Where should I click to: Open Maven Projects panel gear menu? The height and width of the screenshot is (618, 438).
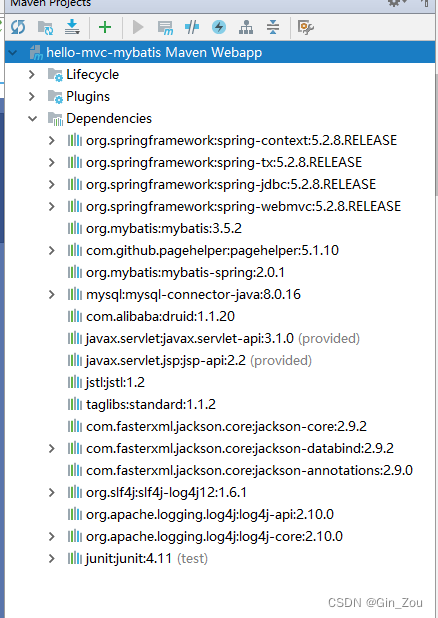[395, 3]
